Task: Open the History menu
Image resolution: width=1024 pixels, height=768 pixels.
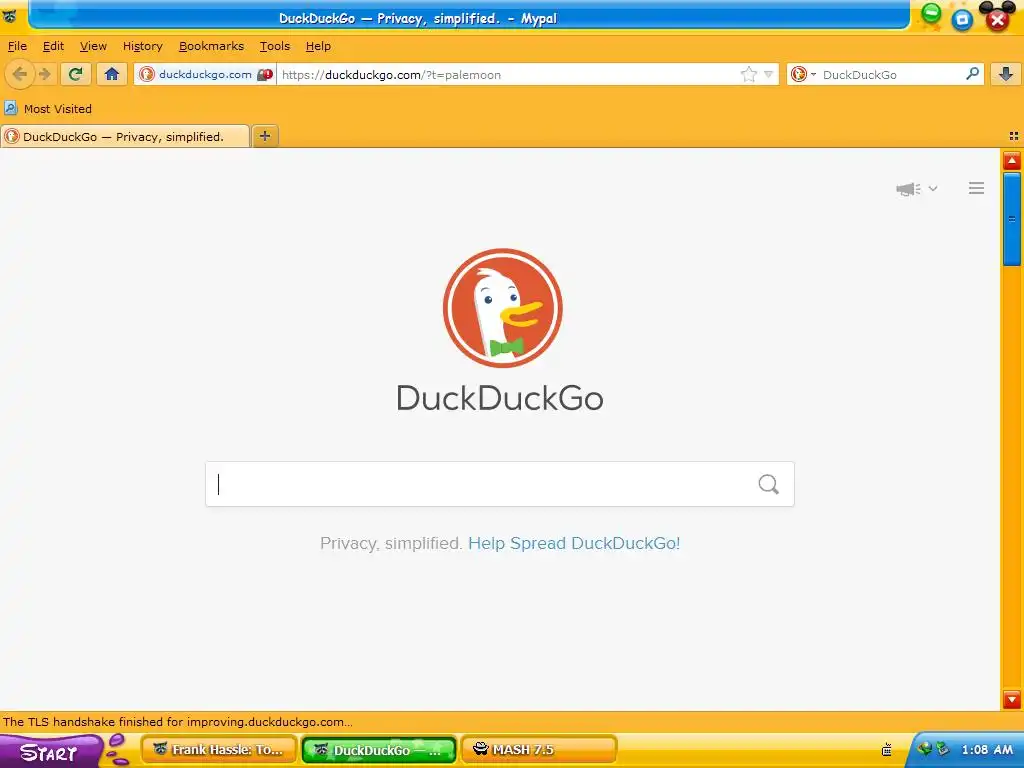Action: point(142,46)
